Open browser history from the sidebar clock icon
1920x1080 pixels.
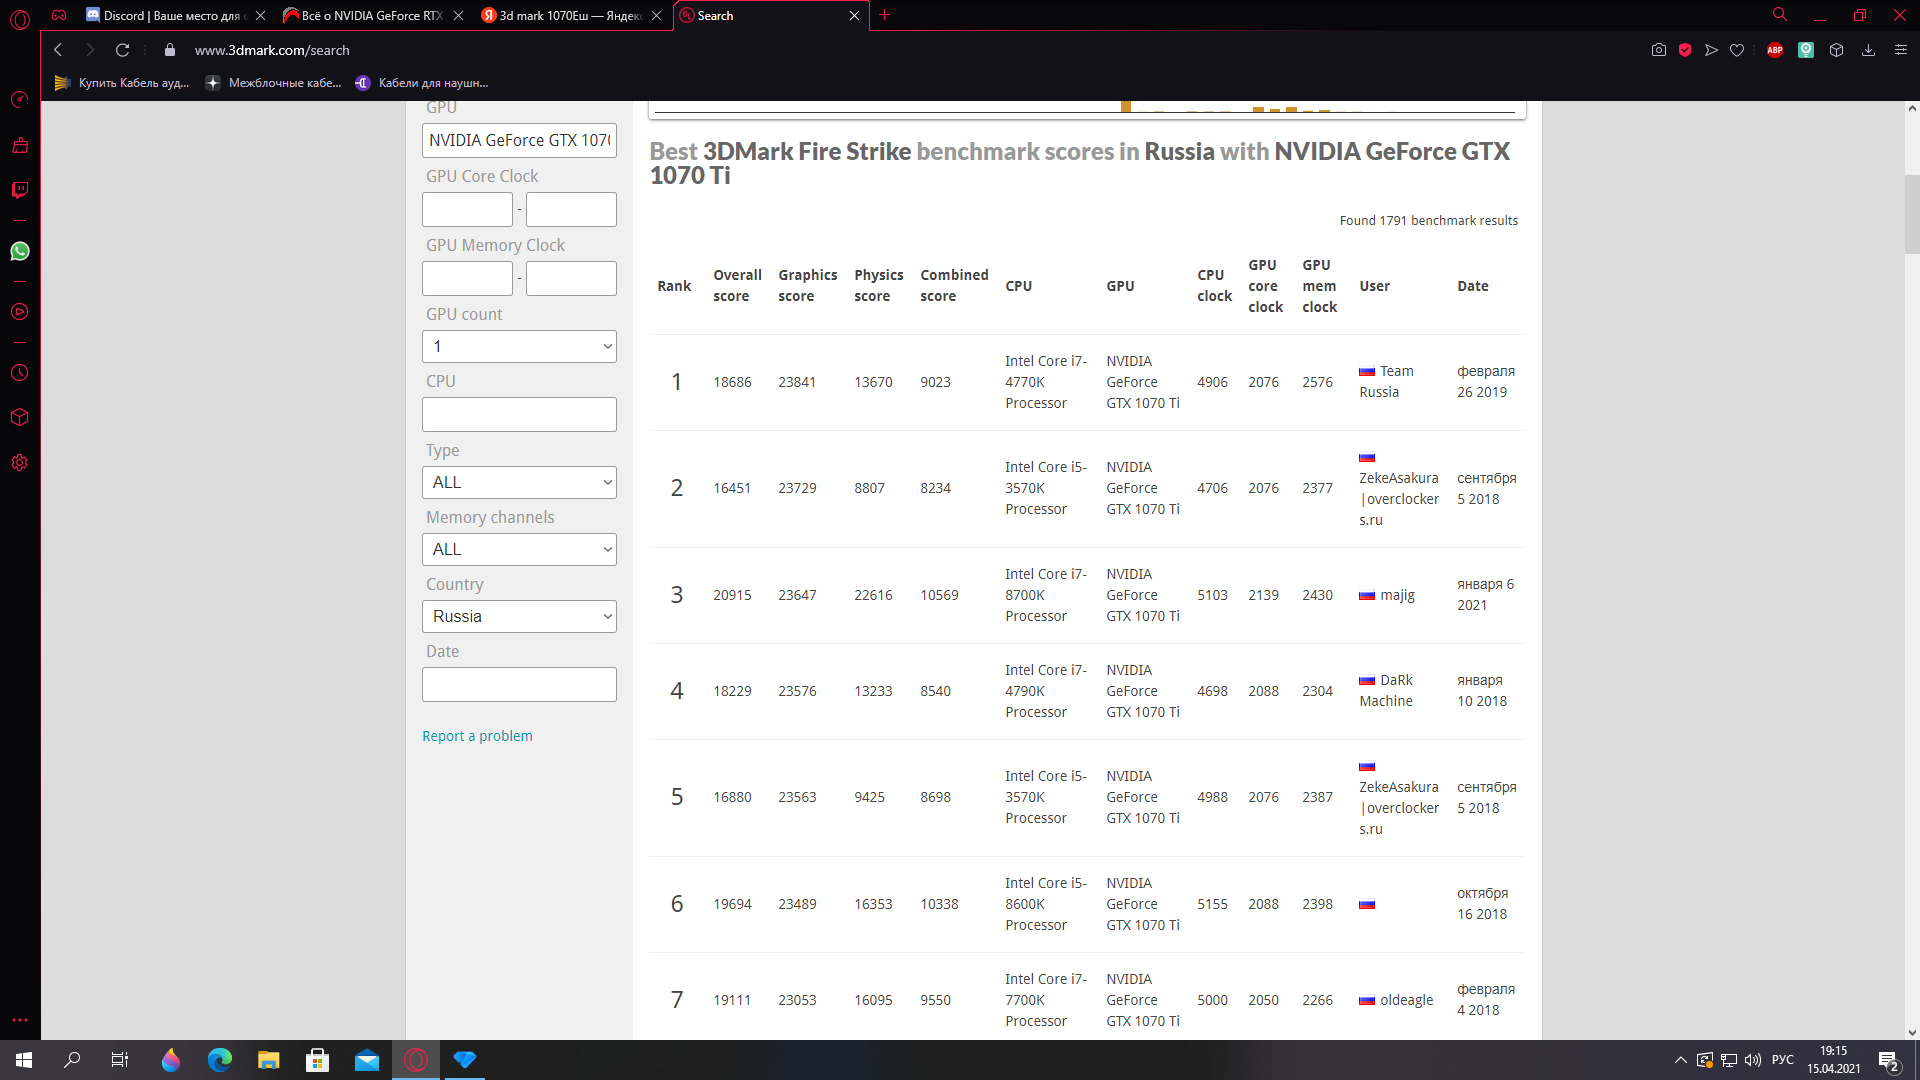(x=19, y=373)
